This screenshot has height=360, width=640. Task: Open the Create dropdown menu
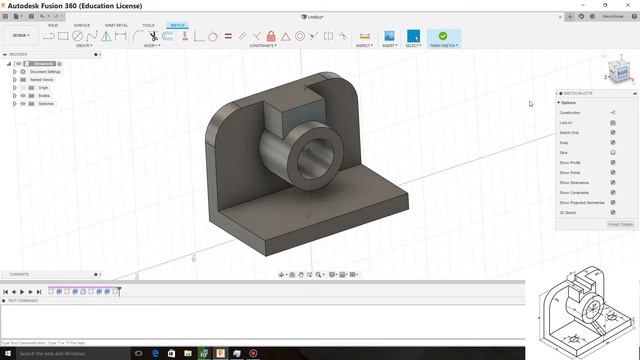click(x=84, y=46)
